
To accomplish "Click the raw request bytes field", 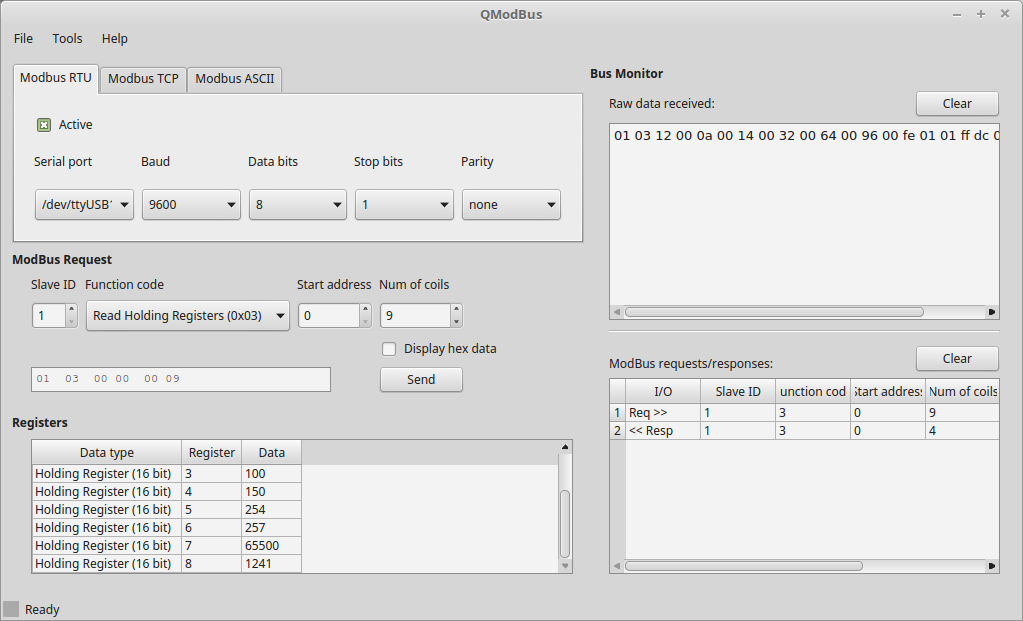I will 181,380.
